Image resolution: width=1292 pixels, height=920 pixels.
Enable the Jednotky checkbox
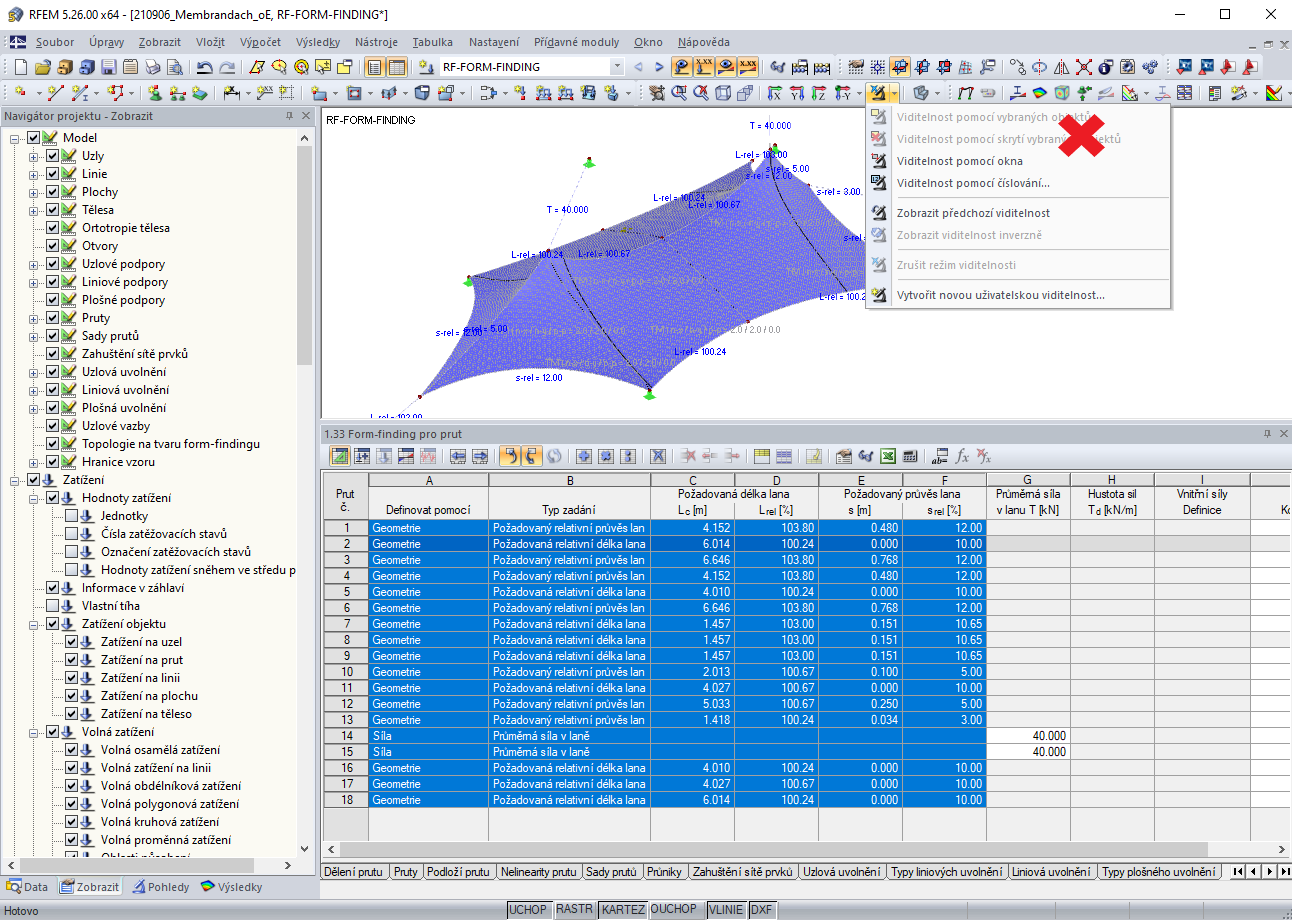[x=72, y=516]
